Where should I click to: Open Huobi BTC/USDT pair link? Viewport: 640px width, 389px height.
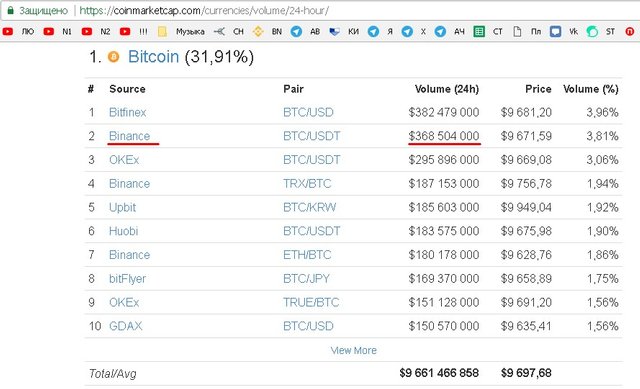(x=311, y=231)
